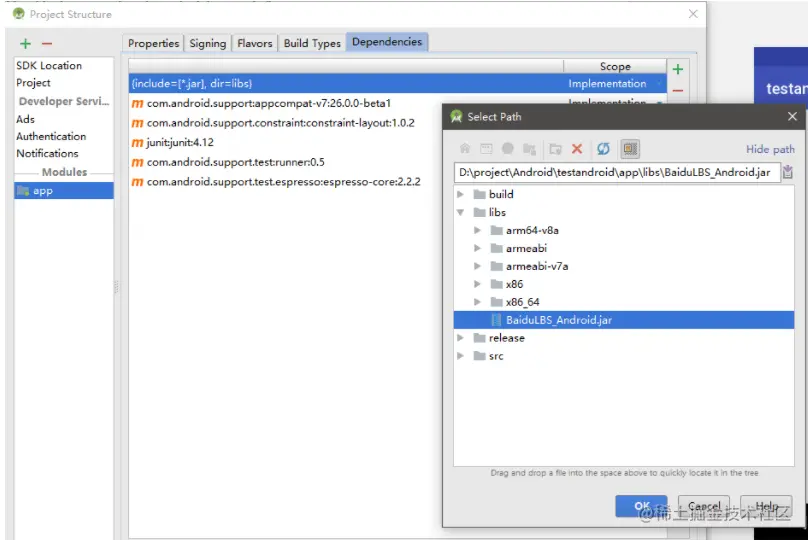Image resolution: width=808 pixels, height=540 pixels.
Task: Click the Project directory icon in Select Path
Action: (508, 149)
